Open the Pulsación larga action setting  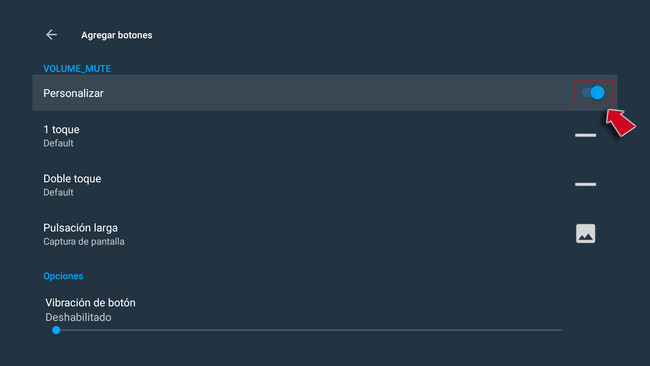click(x=325, y=234)
